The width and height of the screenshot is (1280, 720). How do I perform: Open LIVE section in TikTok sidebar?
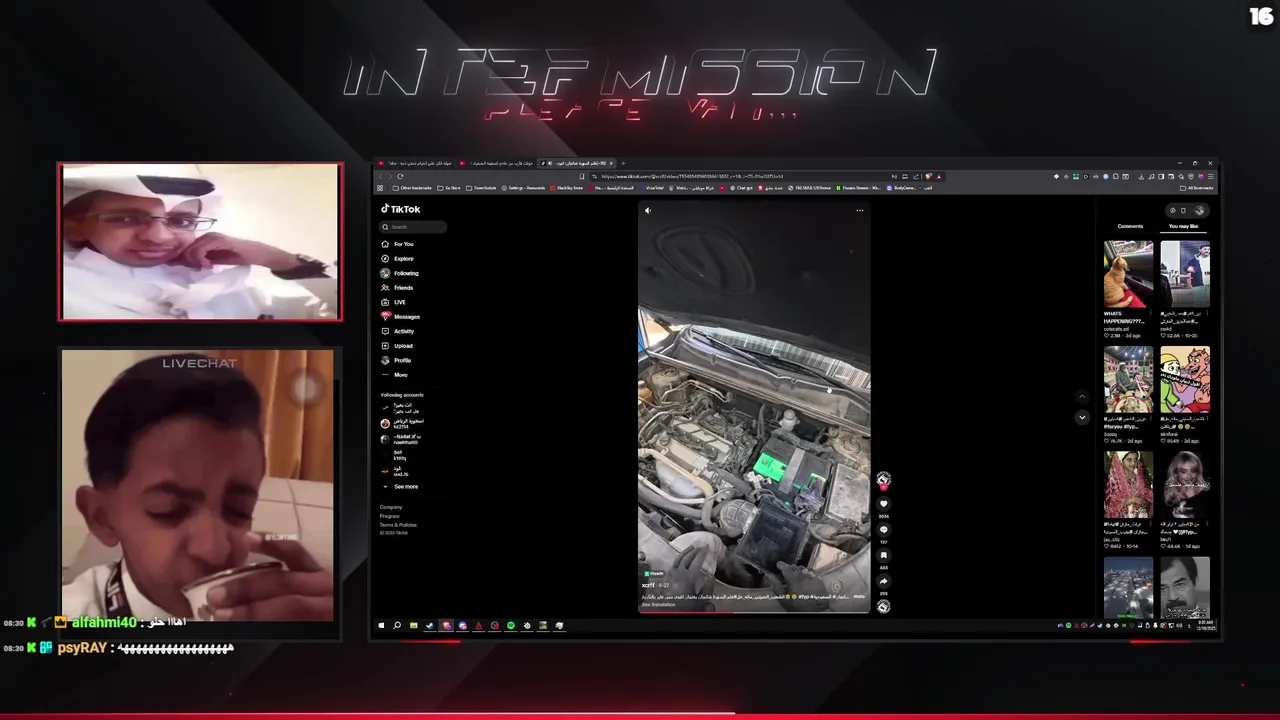click(393, 302)
